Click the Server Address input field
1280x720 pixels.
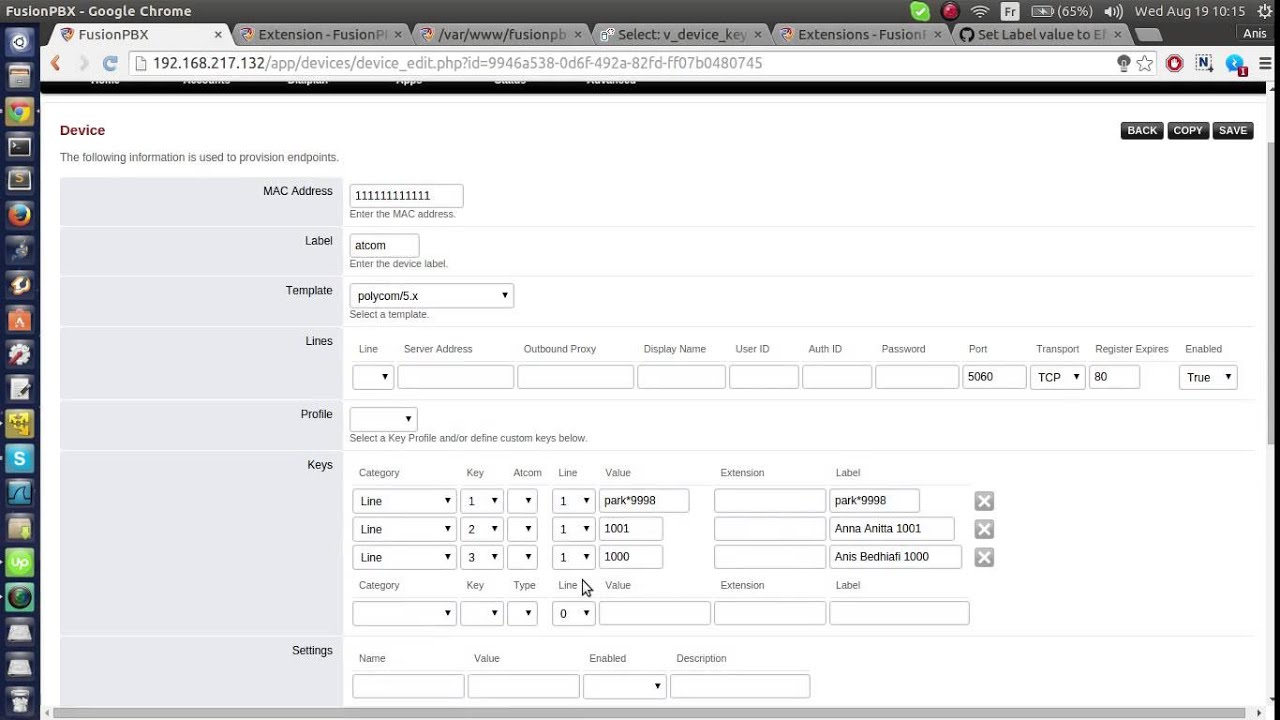click(456, 377)
